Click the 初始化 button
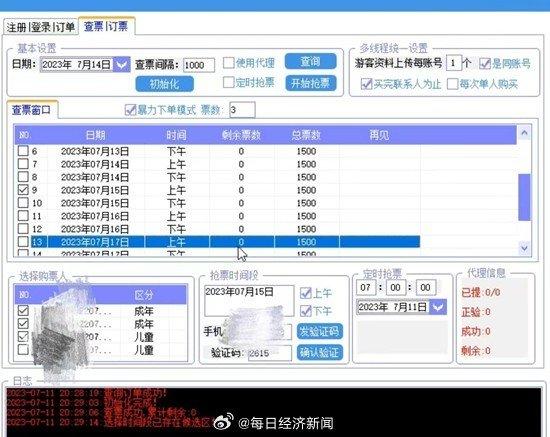550x437 pixels. click(x=165, y=84)
